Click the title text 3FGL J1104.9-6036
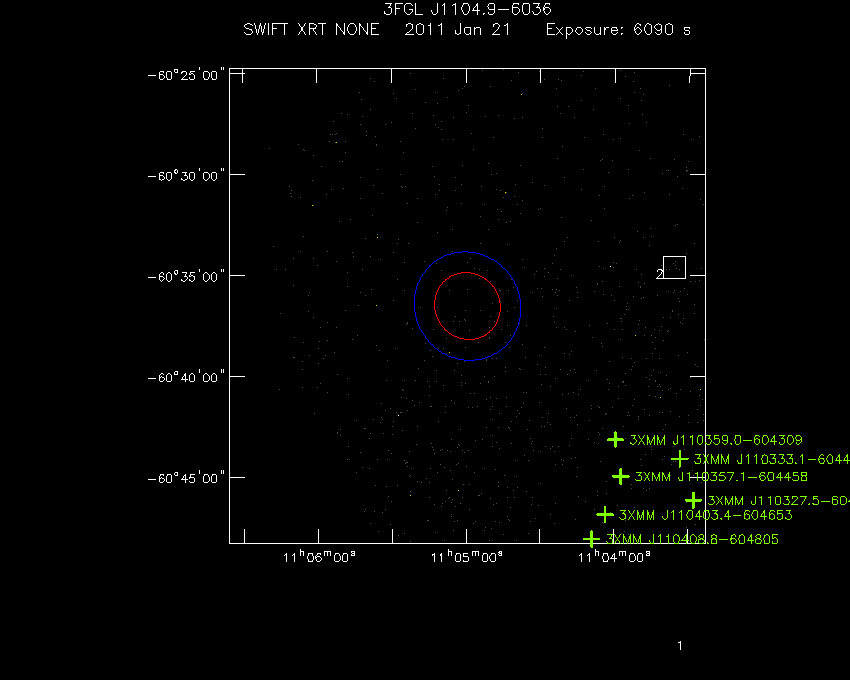 click(467, 9)
